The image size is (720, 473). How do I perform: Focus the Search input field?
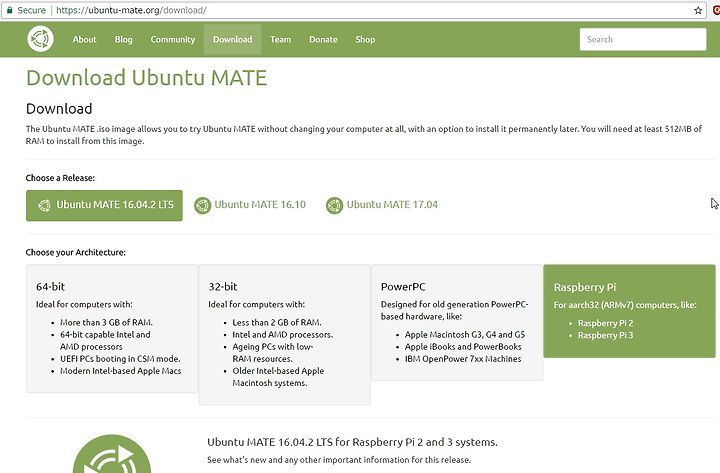[x=643, y=39]
